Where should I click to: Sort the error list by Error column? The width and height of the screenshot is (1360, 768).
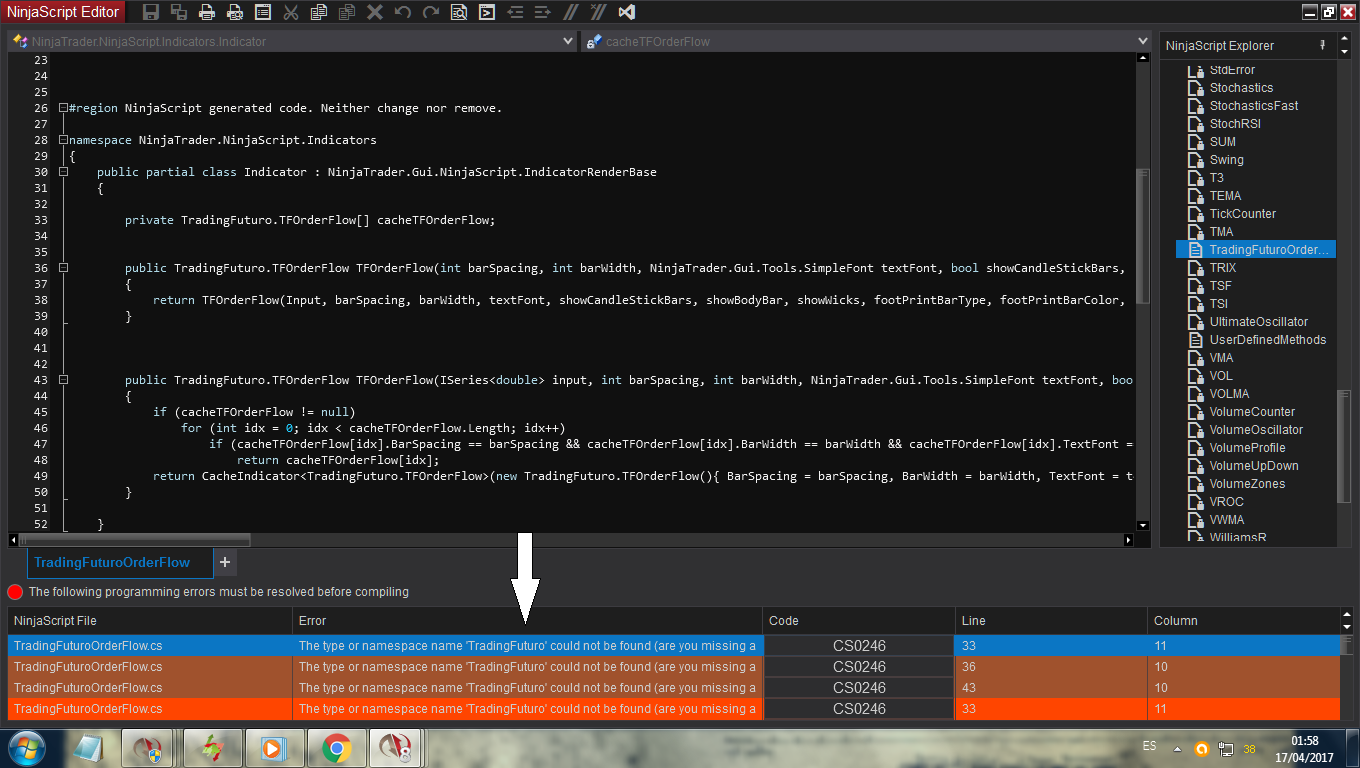pos(527,621)
